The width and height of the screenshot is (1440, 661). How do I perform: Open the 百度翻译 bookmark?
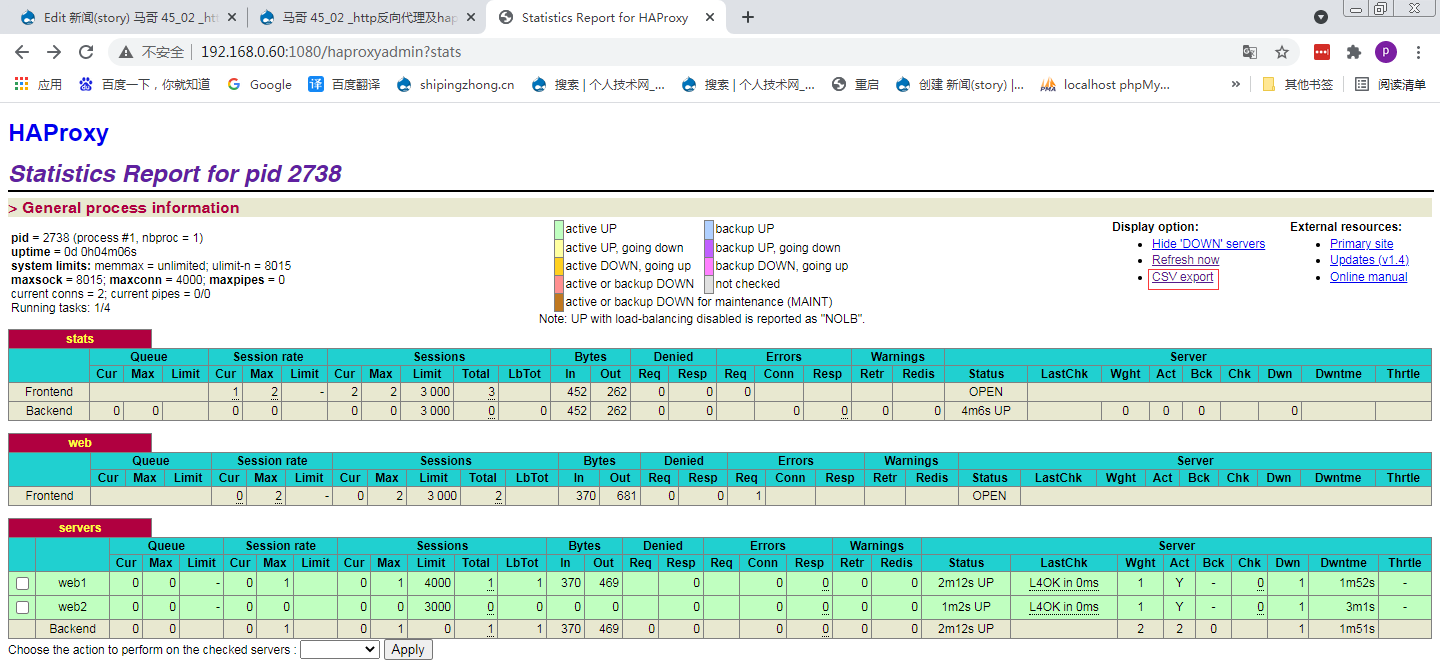[344, 84]
